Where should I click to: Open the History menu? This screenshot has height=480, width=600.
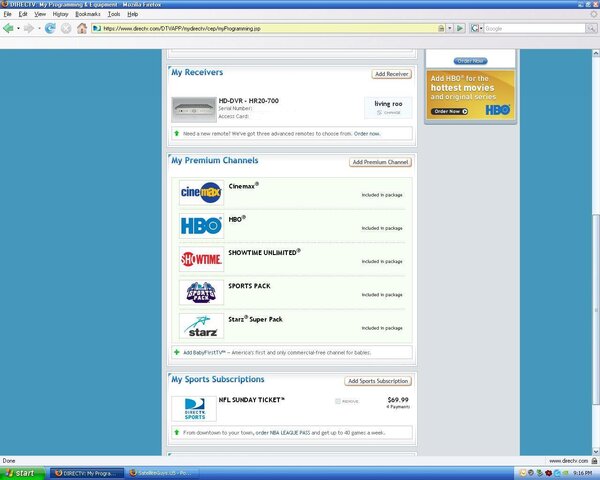coord(60,14)
